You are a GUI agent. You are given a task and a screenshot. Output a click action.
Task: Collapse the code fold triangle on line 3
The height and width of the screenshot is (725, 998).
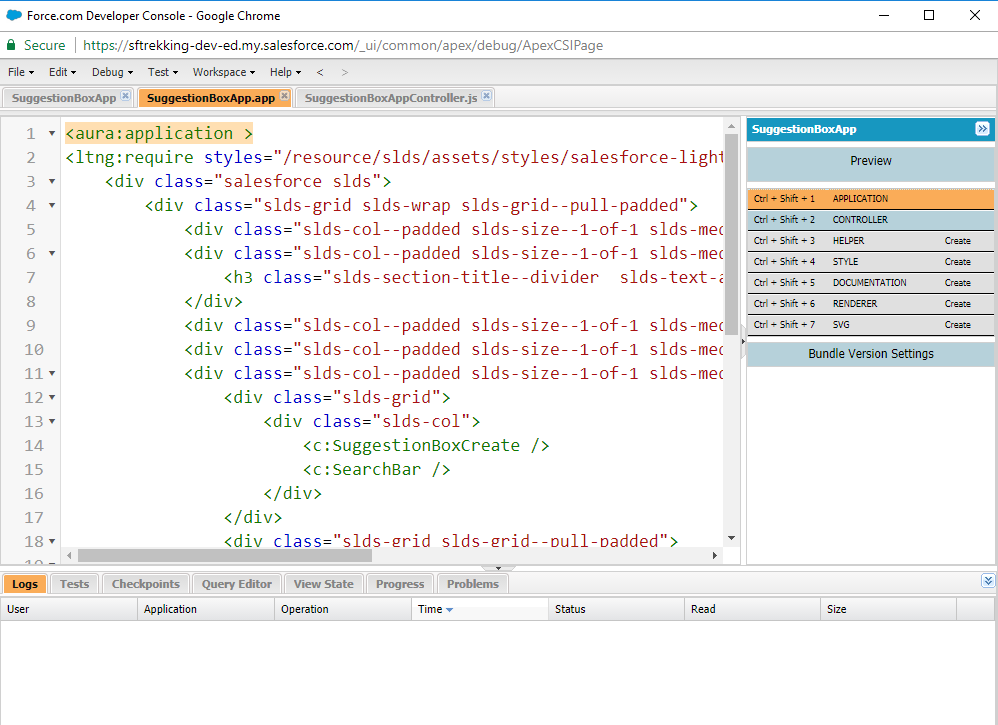click(51, 181)
